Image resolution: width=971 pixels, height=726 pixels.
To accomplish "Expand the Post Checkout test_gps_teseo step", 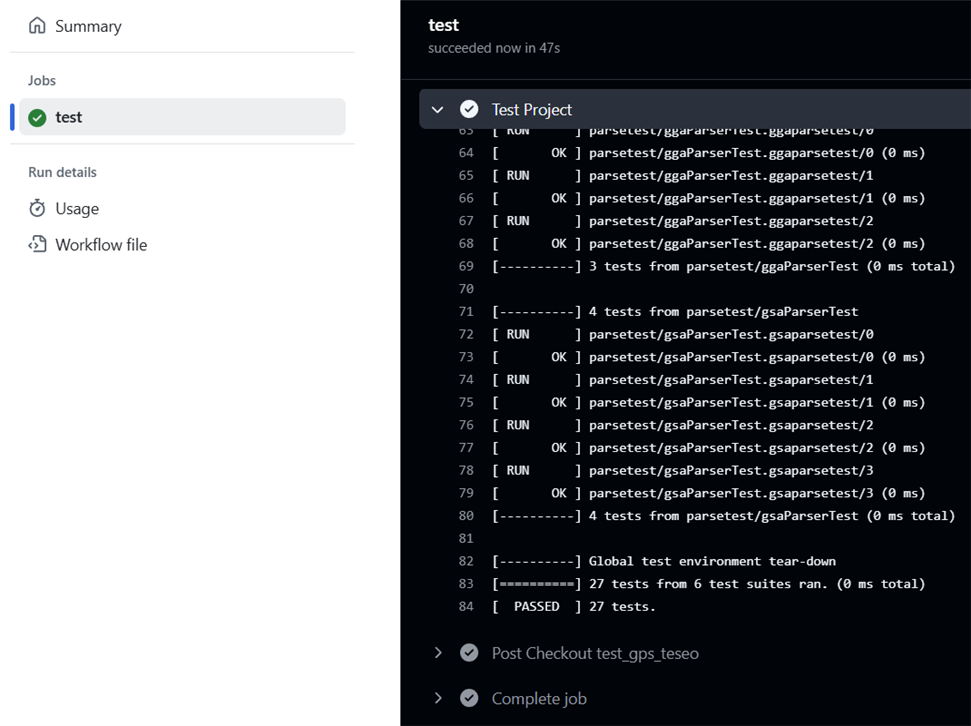I will pyautogui.click(x=437, y=653).
